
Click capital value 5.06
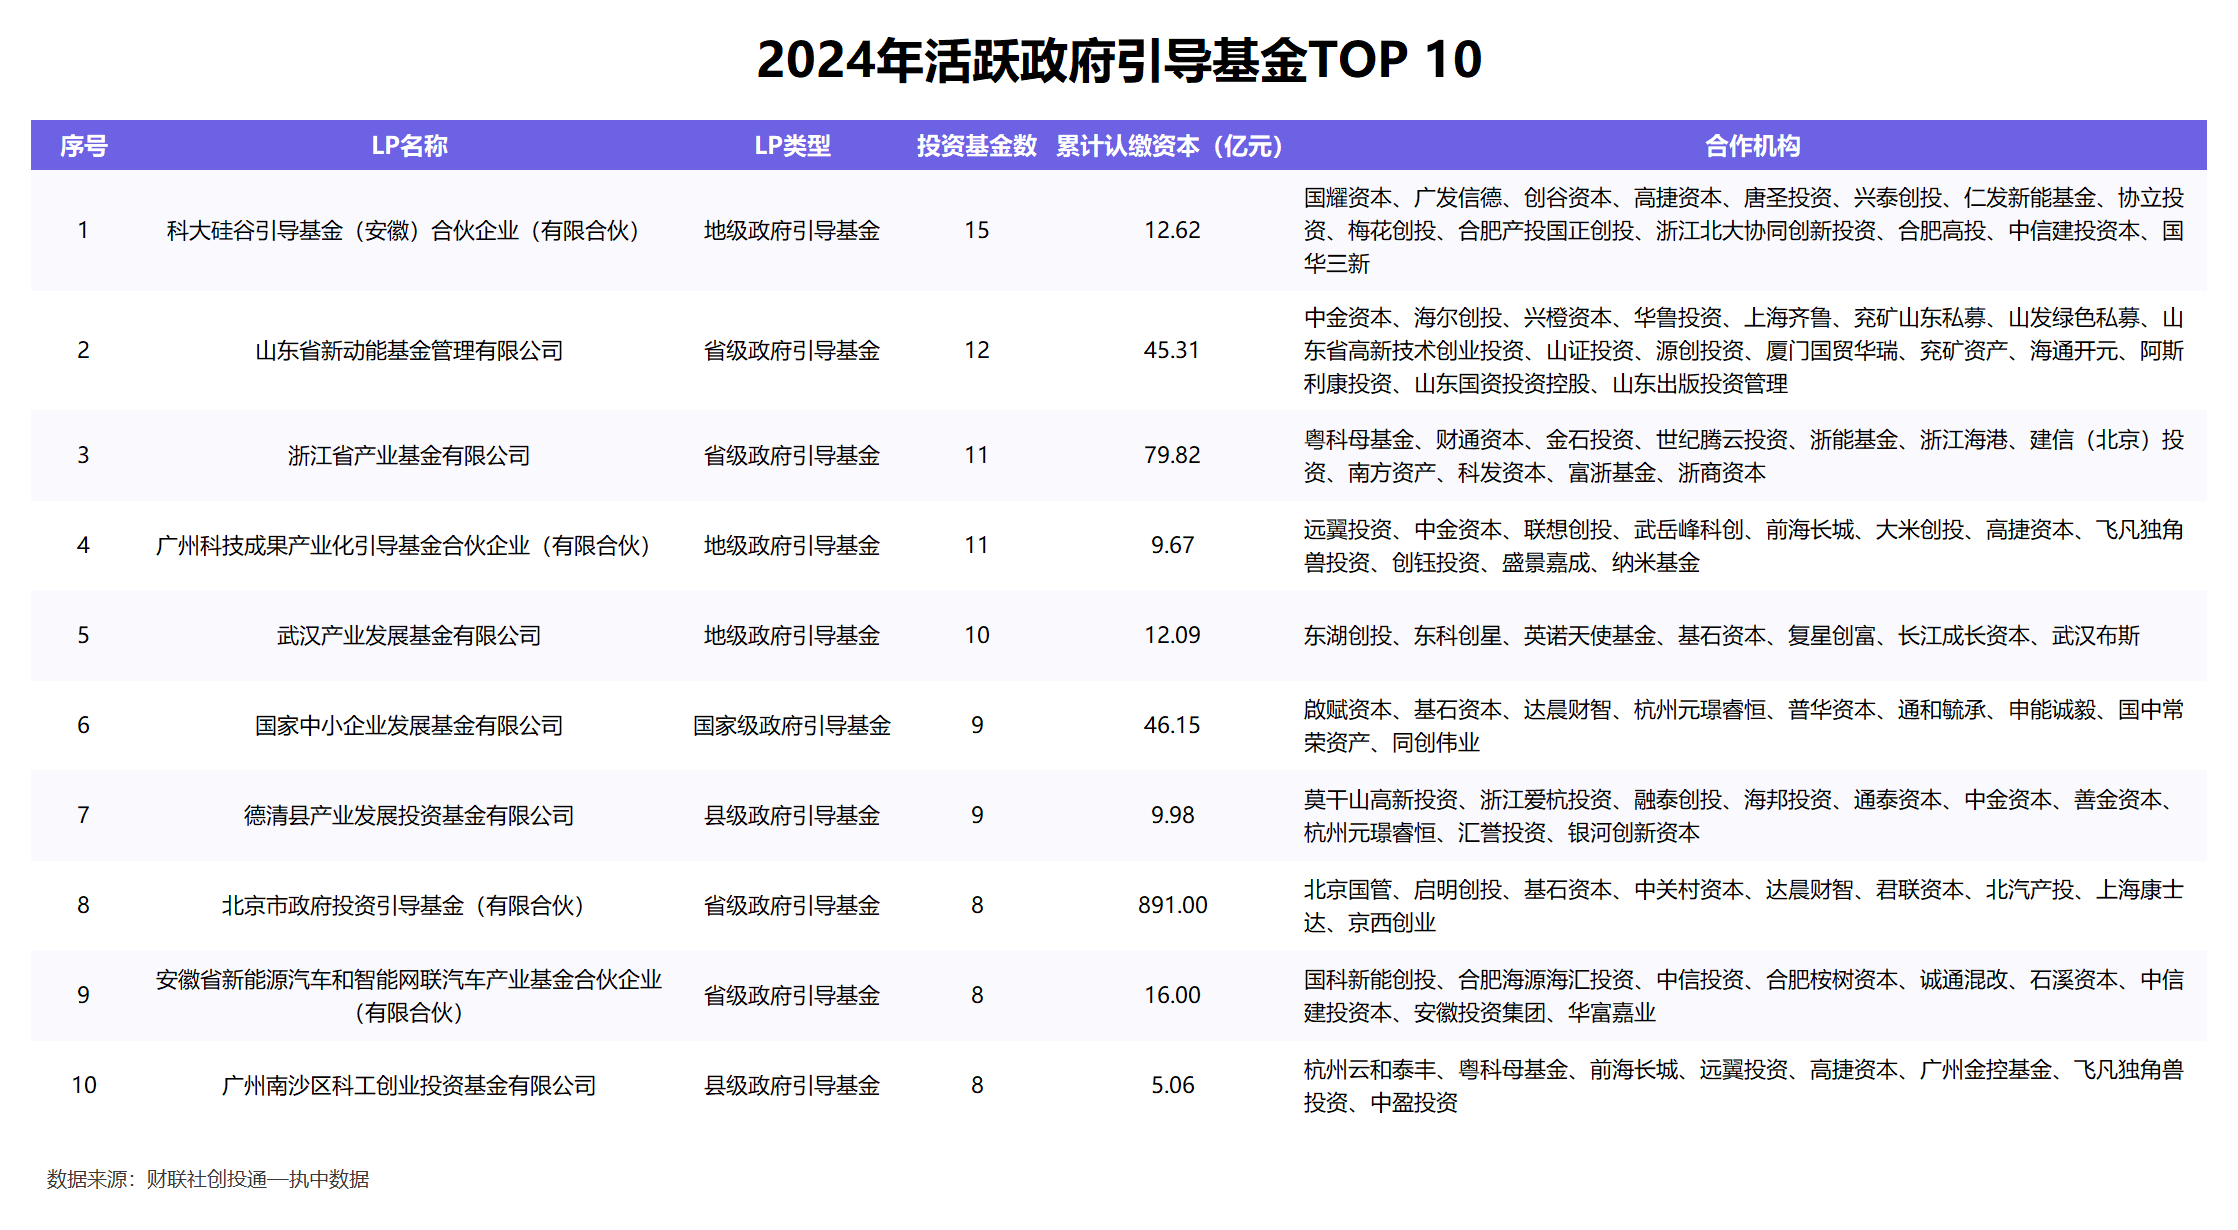click(1172, 1086)
